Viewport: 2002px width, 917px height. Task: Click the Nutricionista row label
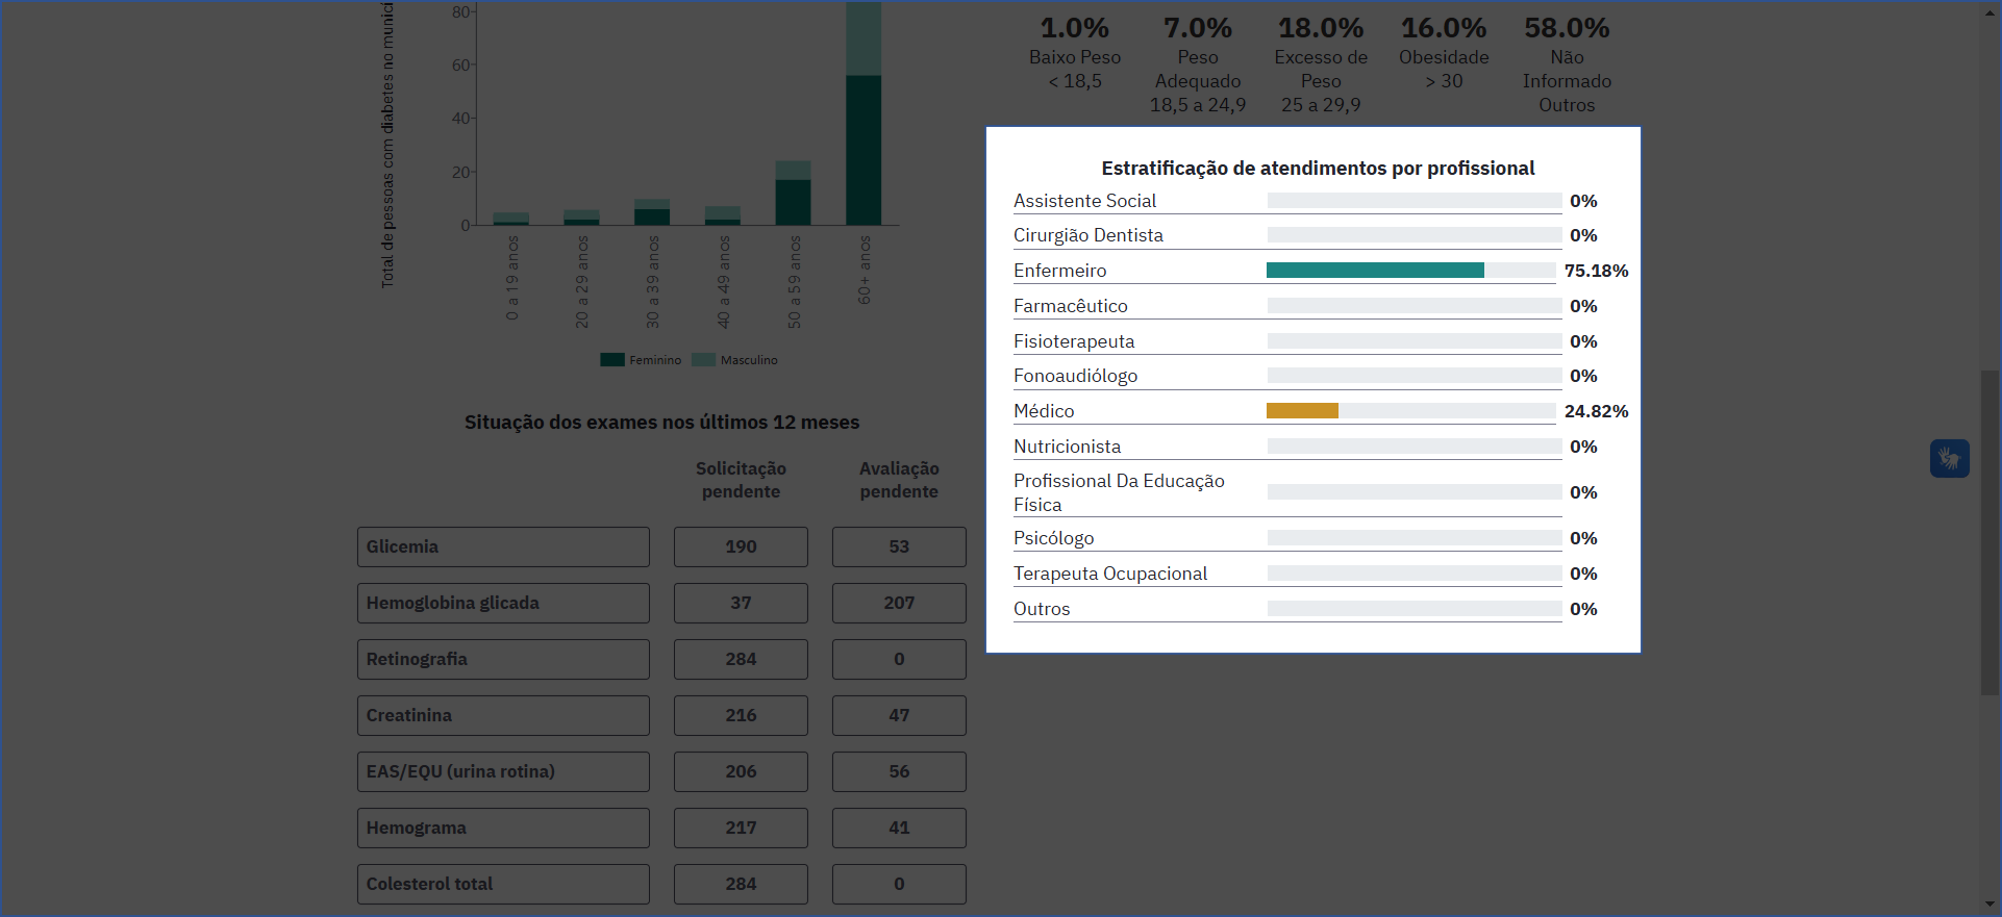click(1067, 447)
